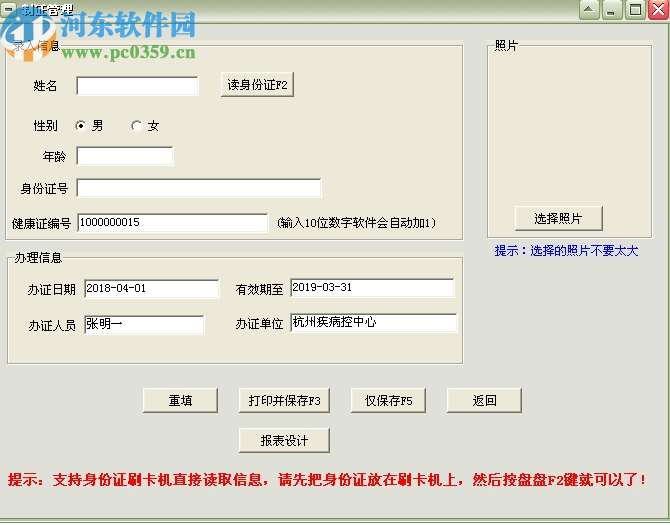Image resolution: width=670 pixels, height=525 pixels.
Task: Click the 打印并保存F3 button
Action: (x=284, y=400)
